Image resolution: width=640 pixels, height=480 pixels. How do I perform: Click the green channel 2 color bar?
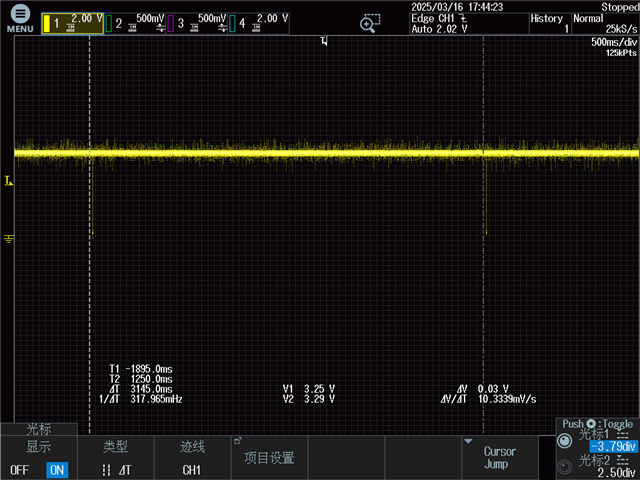pos(109,24)
